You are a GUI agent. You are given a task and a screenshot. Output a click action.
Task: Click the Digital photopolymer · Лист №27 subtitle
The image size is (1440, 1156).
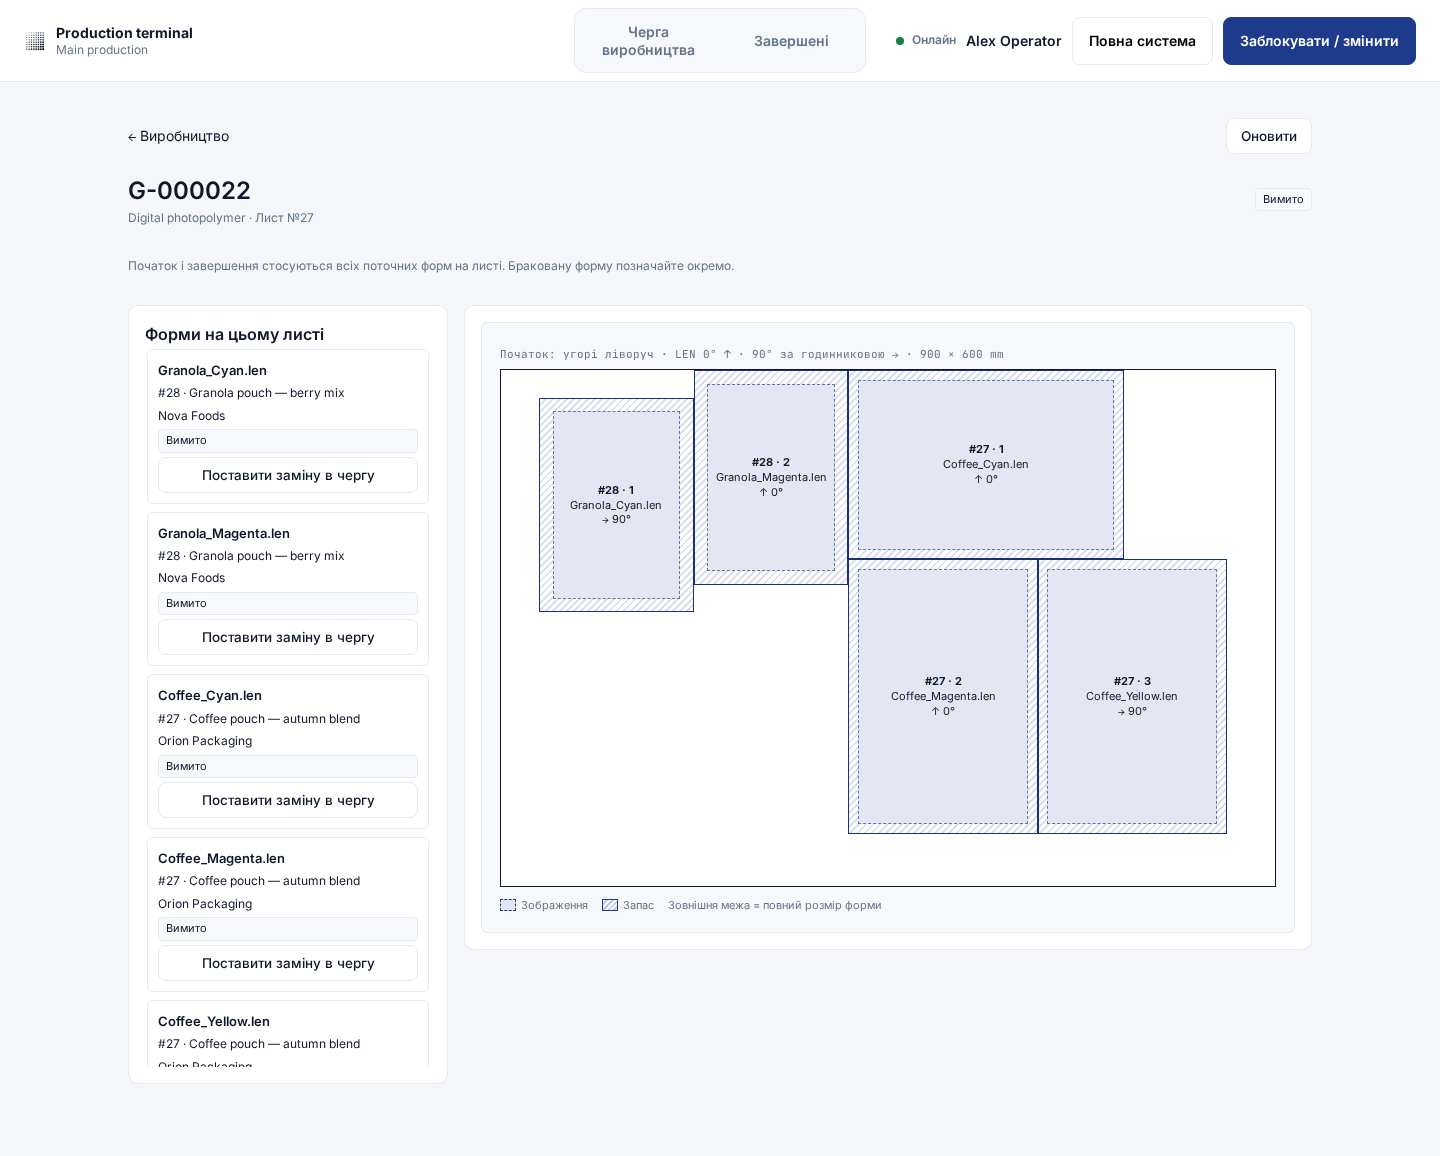(221, 218)
